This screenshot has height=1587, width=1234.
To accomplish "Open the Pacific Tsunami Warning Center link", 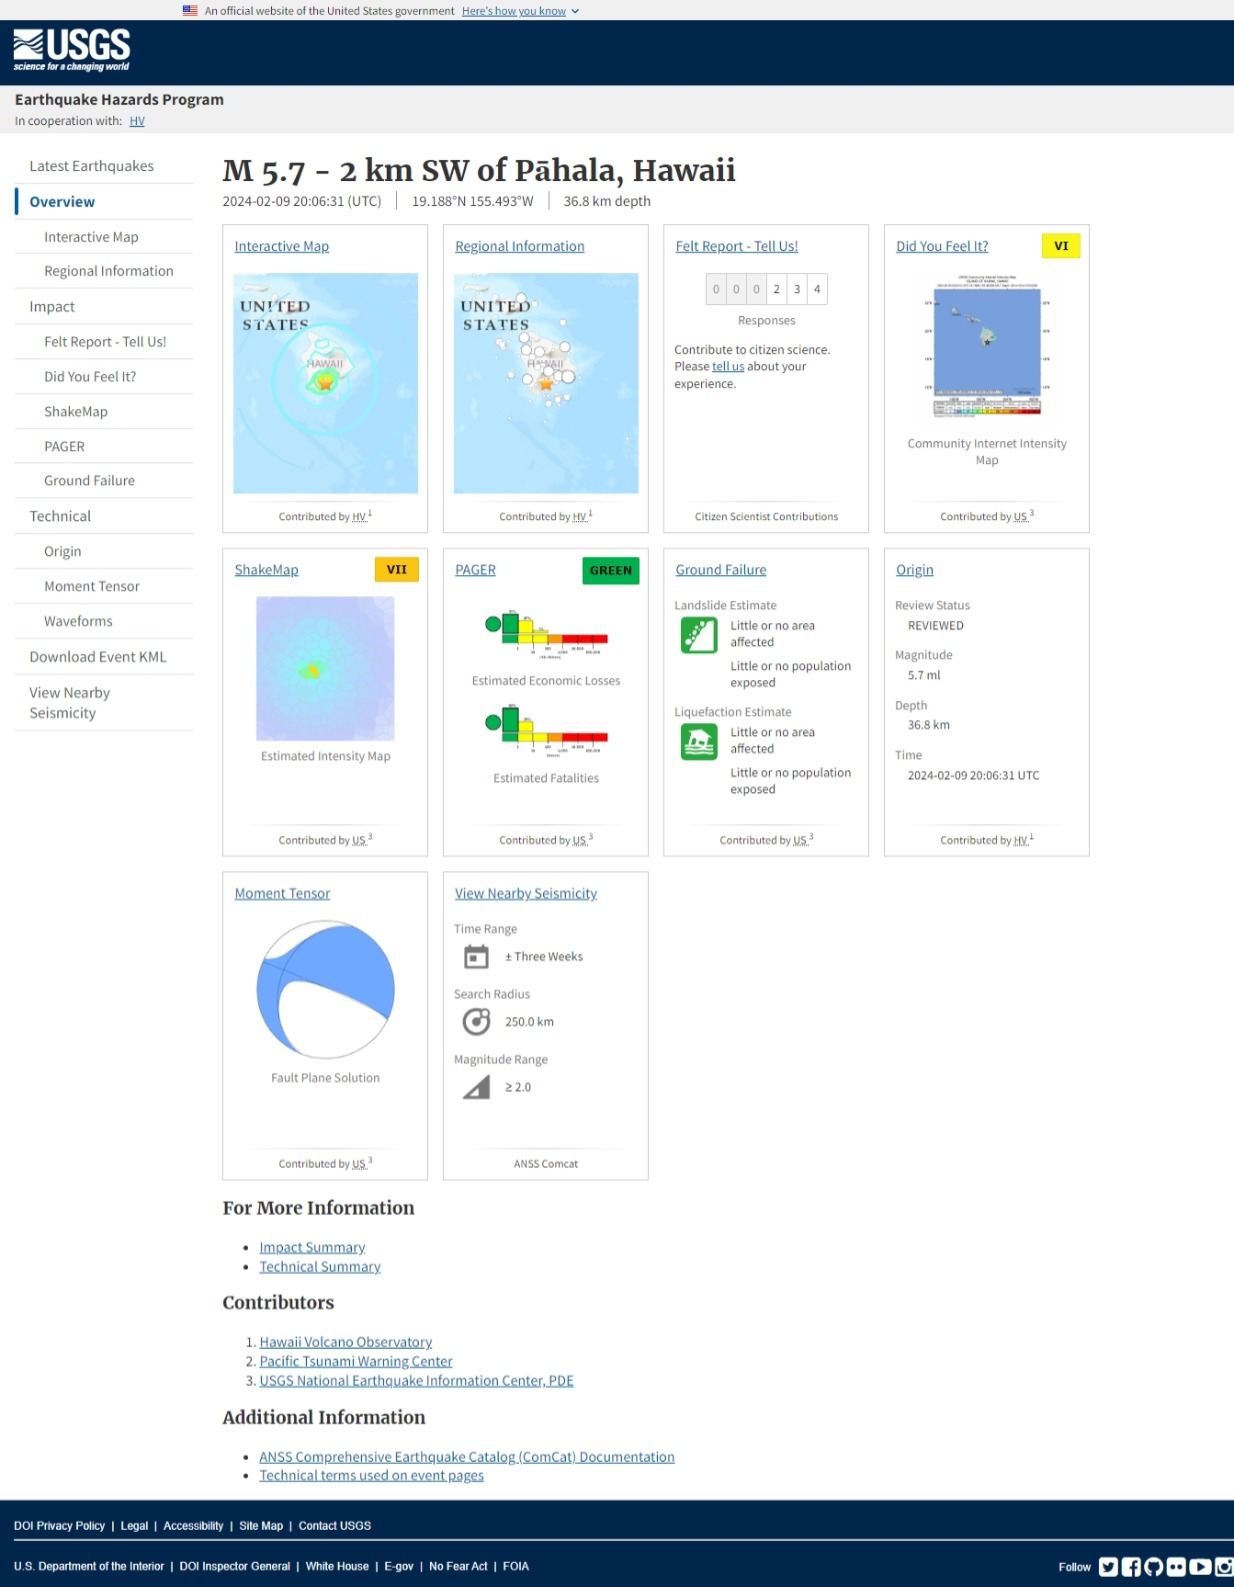I will (356, 1362).
